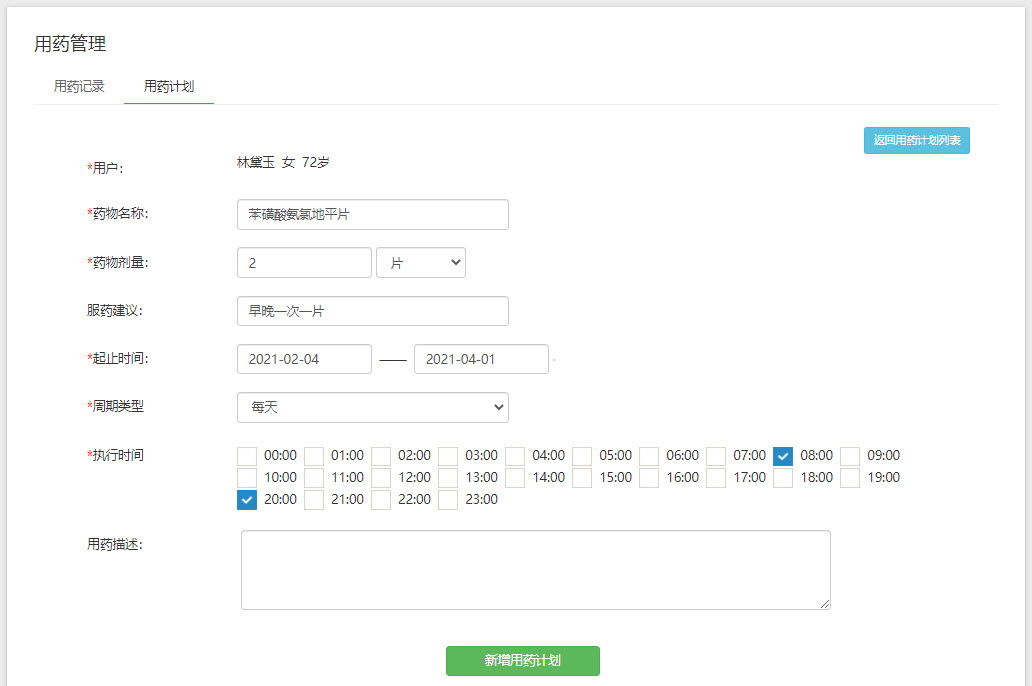Click the end date field 2021-04-01
The image size is (1032, 686).
click(481, 358)
